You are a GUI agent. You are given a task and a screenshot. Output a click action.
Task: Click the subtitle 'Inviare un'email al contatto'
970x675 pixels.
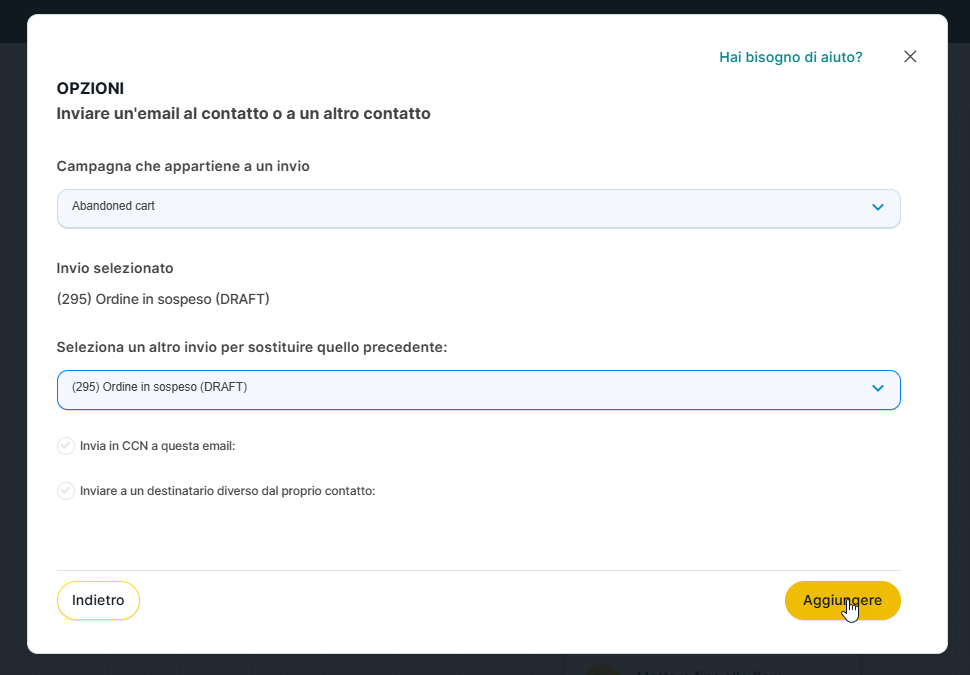point(243,114)
